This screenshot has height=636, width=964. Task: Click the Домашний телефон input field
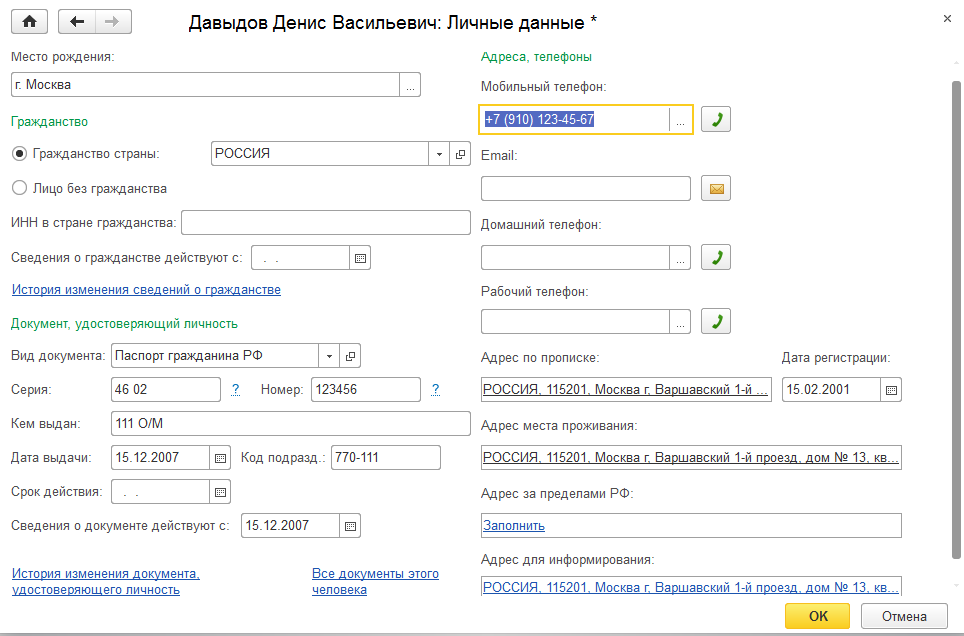coord(575,258)
